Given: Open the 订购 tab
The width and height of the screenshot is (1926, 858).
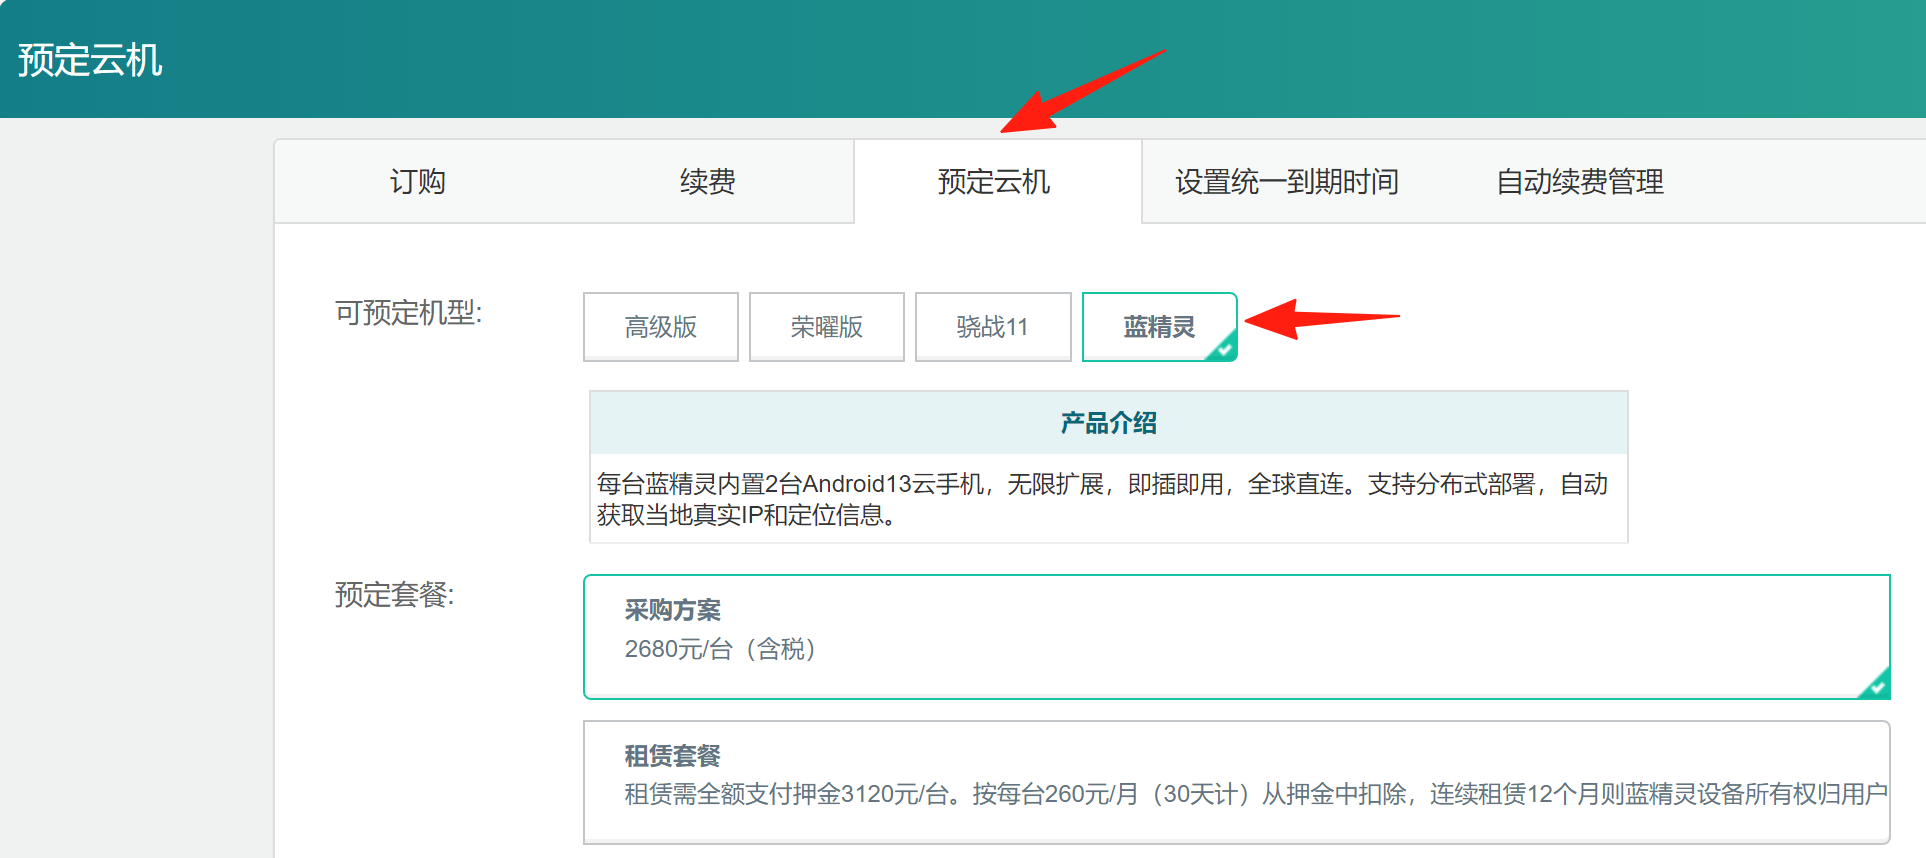Looking at the screenshot, I should [417, 182].
